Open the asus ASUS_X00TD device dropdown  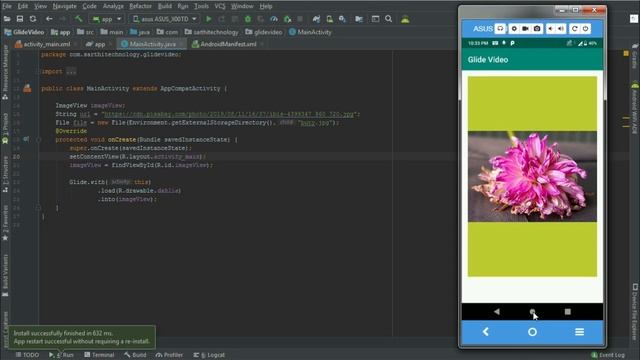164,19
